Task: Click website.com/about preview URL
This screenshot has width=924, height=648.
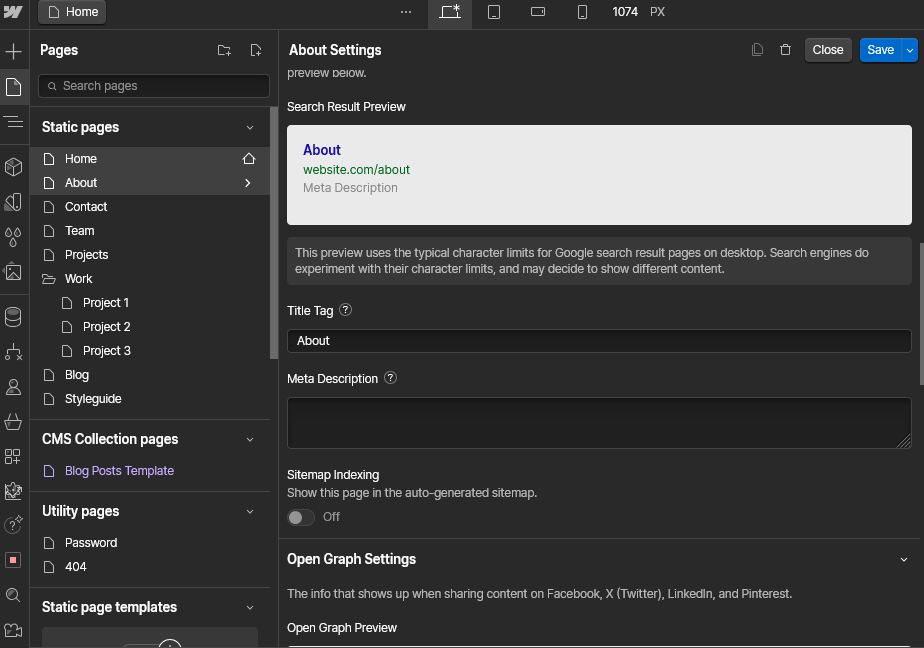Action: click(x=357, y=170)
